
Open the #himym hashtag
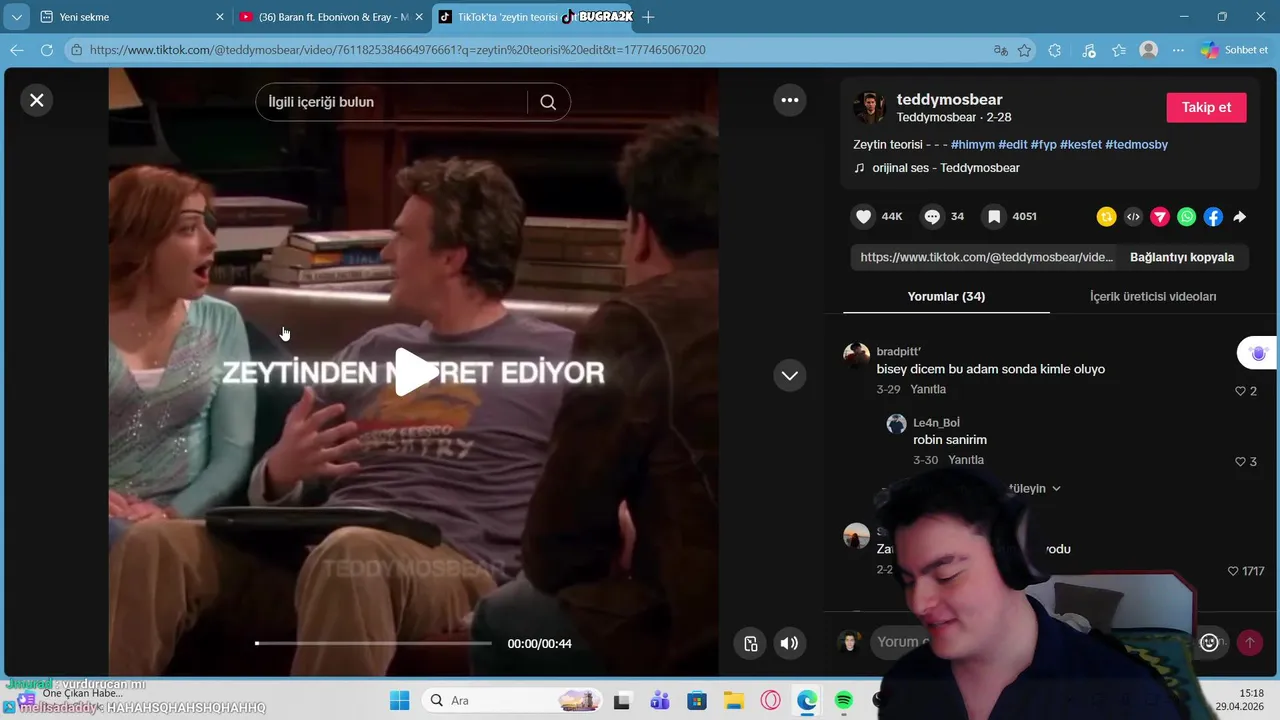[x=973, y=144]
